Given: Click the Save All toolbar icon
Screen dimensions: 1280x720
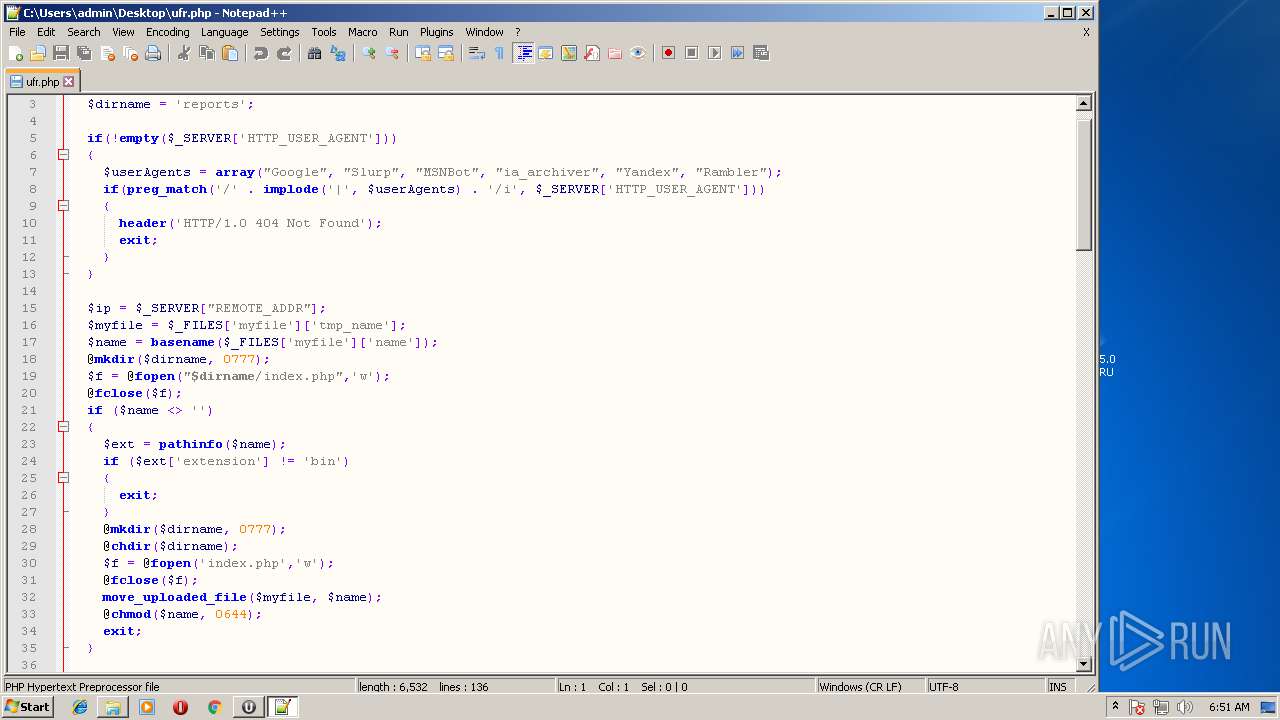Looking at the screenshot, I should [x=84, y=53].
